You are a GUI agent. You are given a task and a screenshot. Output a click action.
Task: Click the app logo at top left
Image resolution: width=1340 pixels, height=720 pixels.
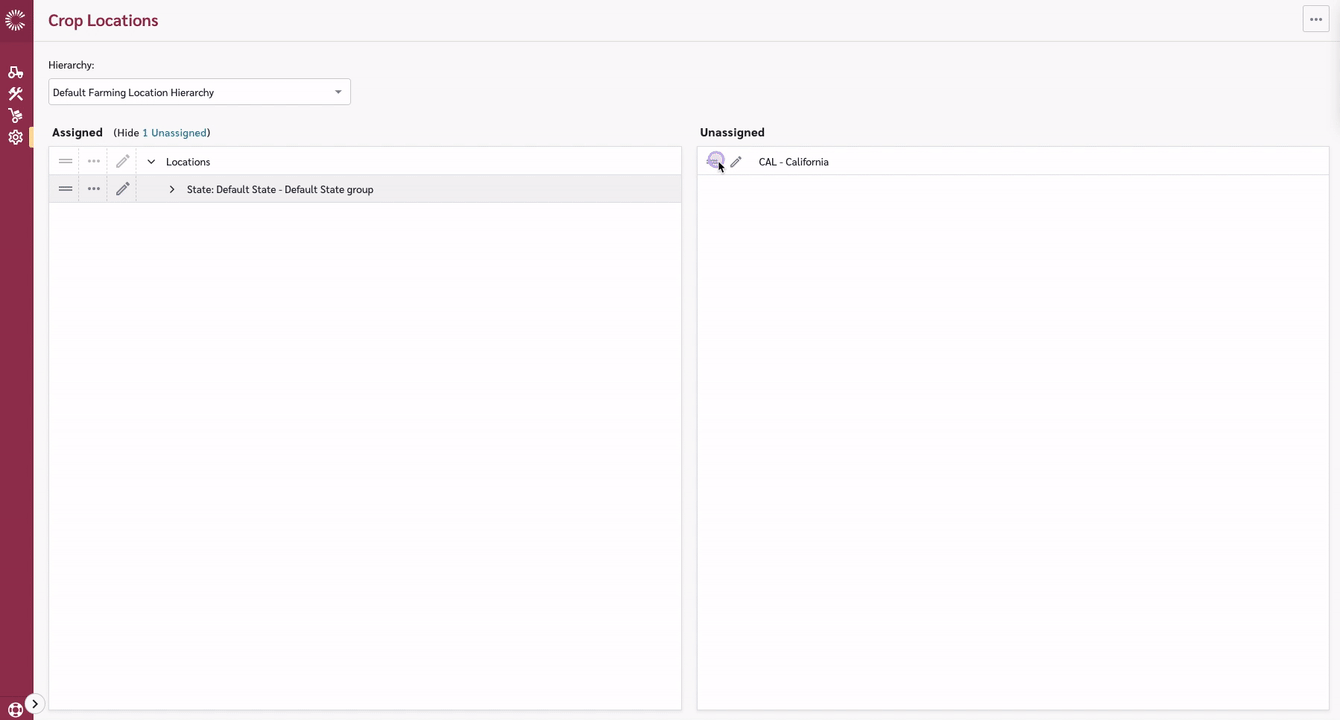click(x=15, y=19)
